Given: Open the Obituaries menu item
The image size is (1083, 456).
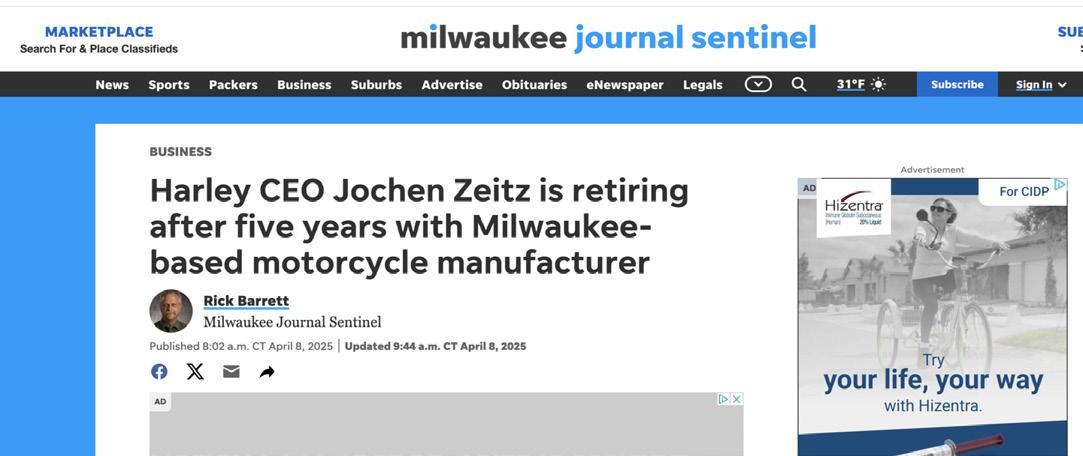Looking at the screenshot, I should point(534,85).
